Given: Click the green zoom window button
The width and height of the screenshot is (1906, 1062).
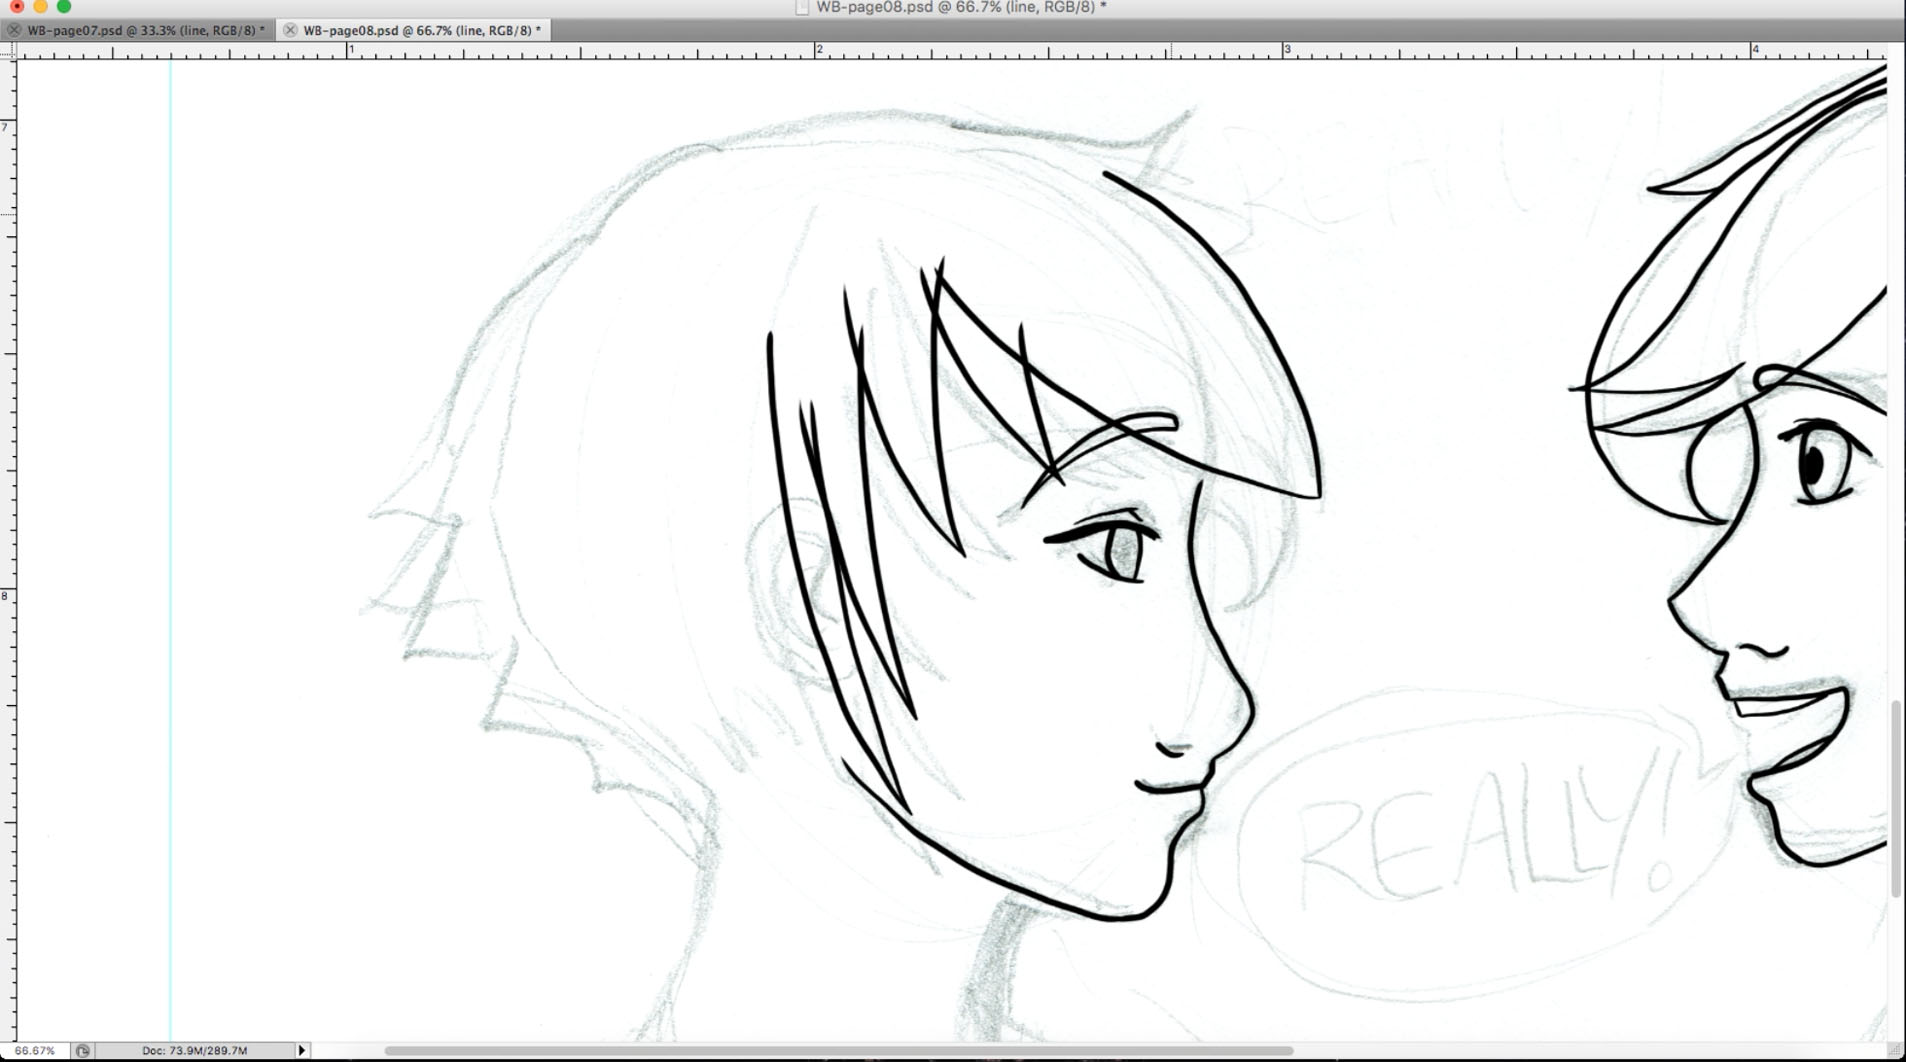Looking at the screenshot, I should click(64, 6).
